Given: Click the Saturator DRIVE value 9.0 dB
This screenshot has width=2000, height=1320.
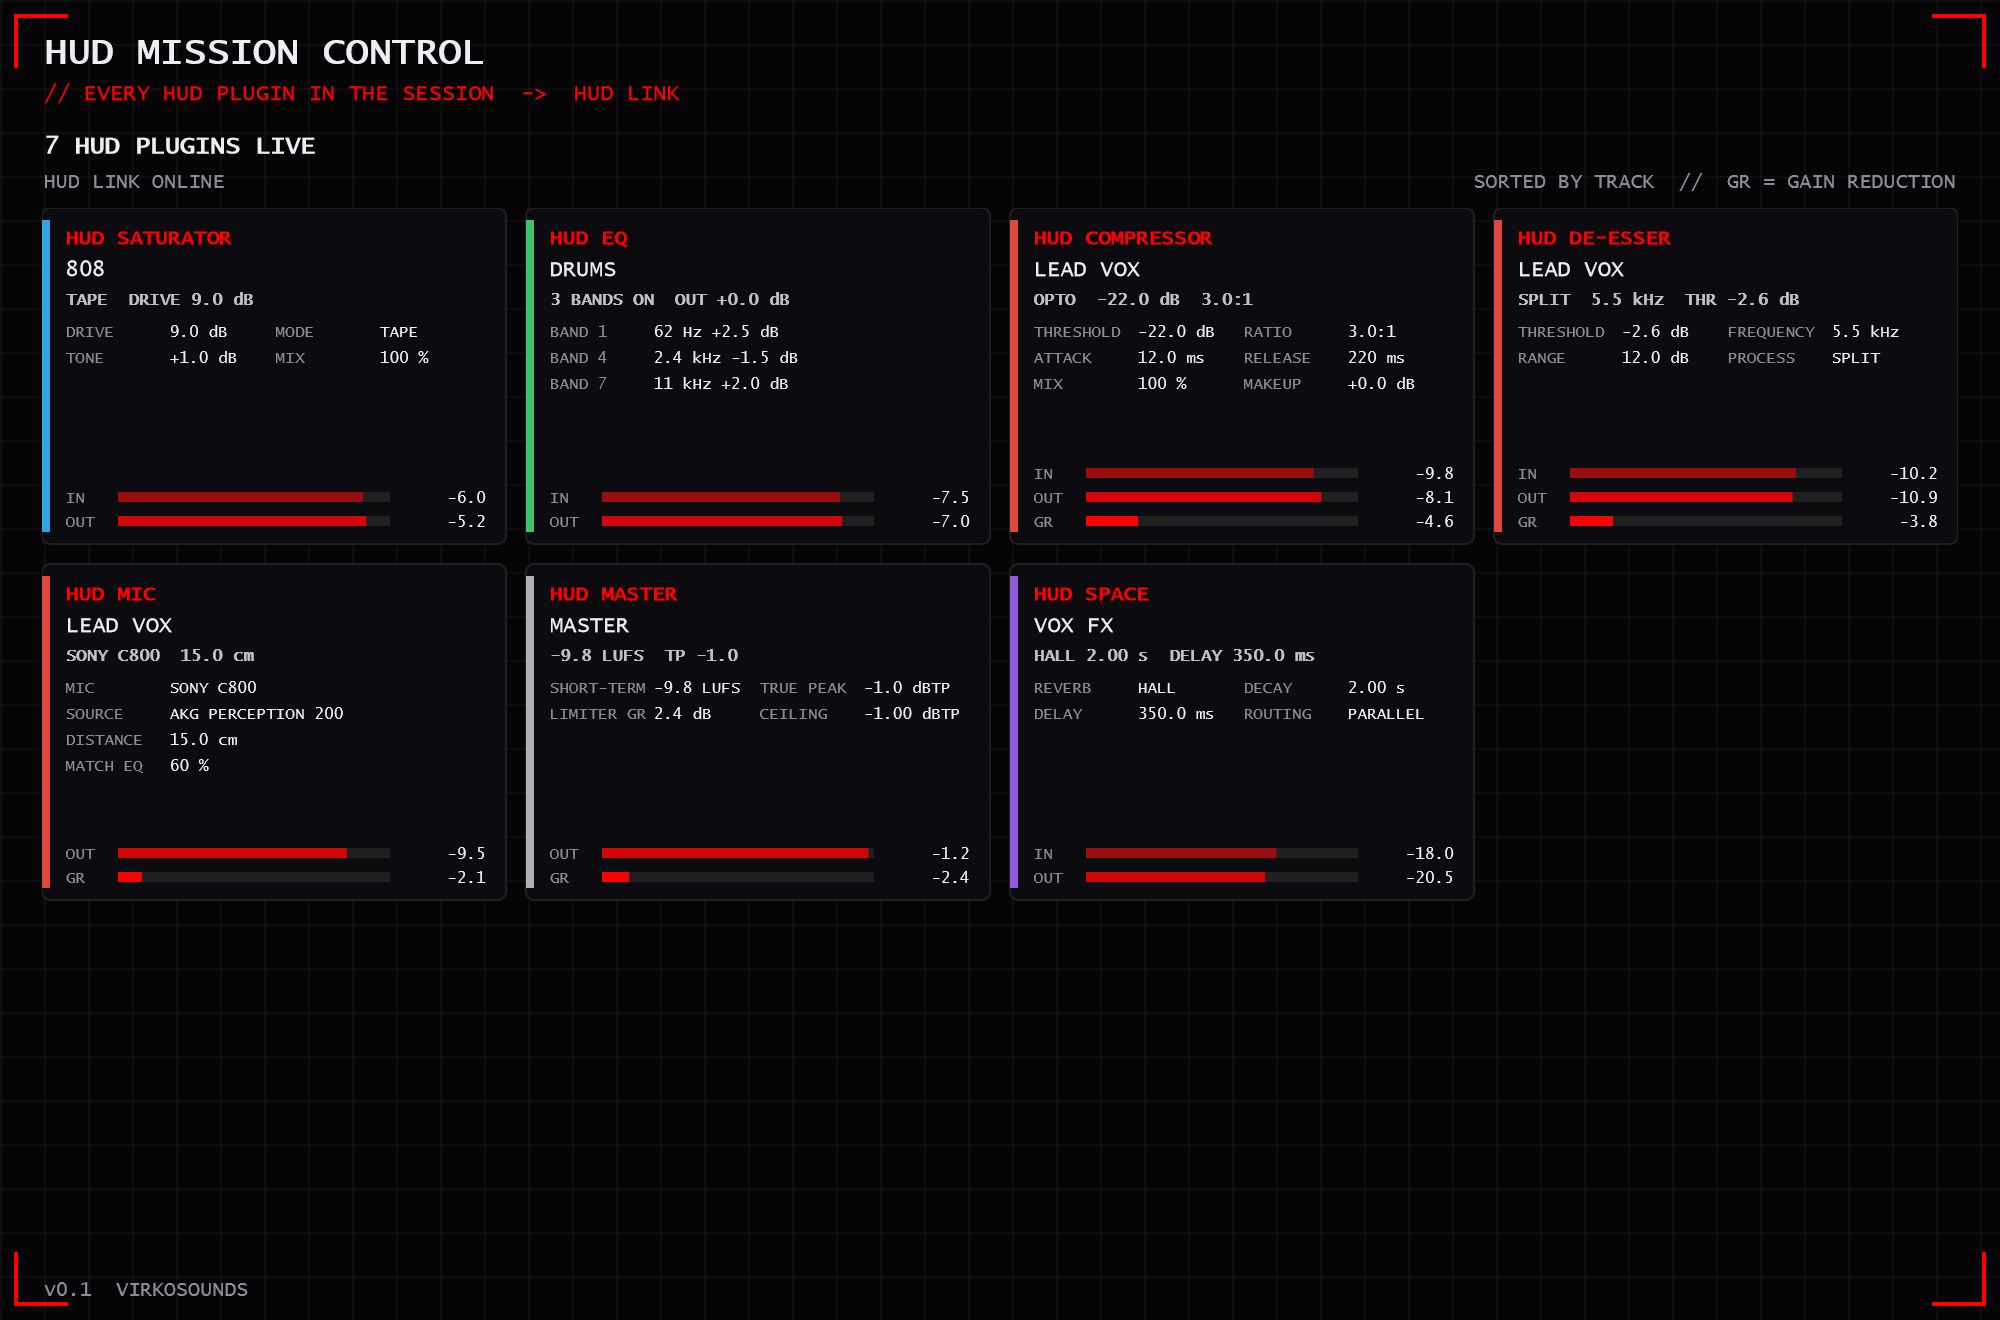Looking at the screenshot, I should [x=198, y=331].
